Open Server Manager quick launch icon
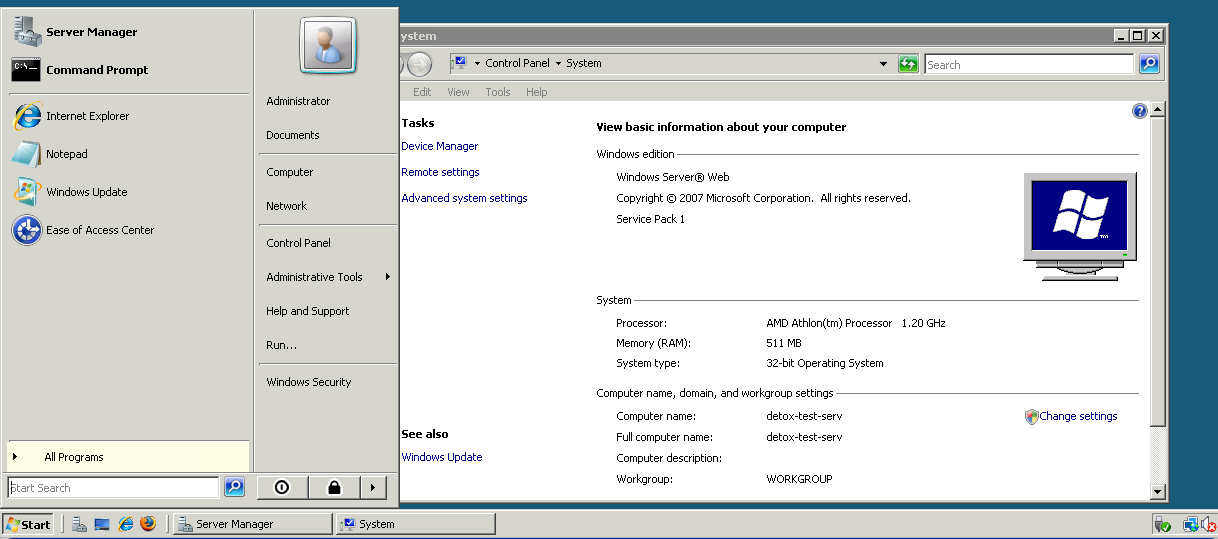 79,524
